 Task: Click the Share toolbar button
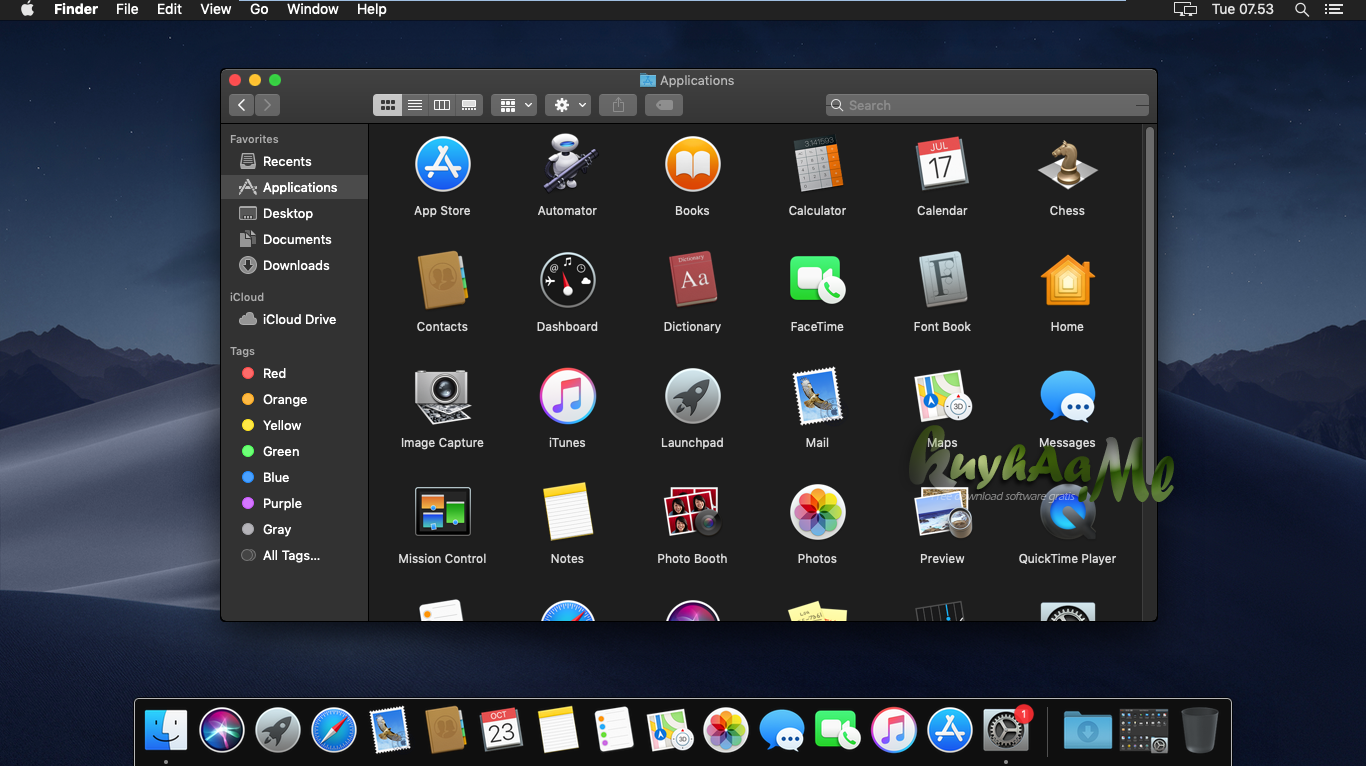[618, 105]
